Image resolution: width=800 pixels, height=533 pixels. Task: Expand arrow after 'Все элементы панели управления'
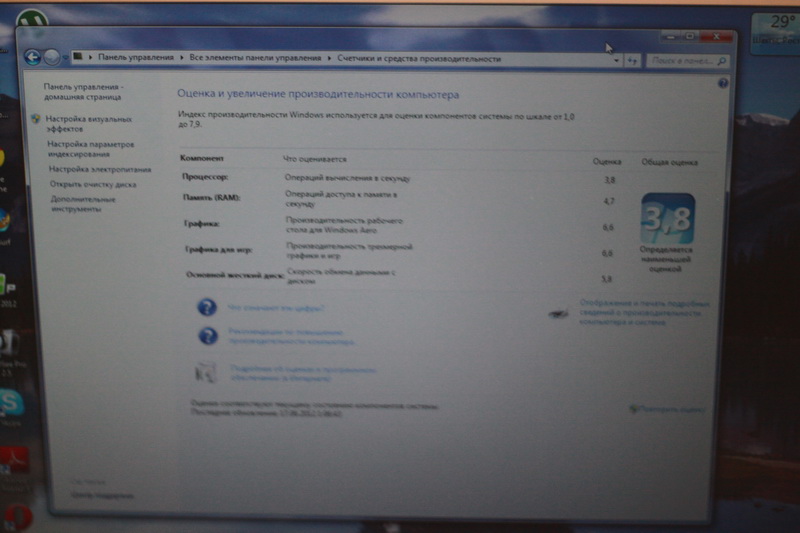click(329, 58)
